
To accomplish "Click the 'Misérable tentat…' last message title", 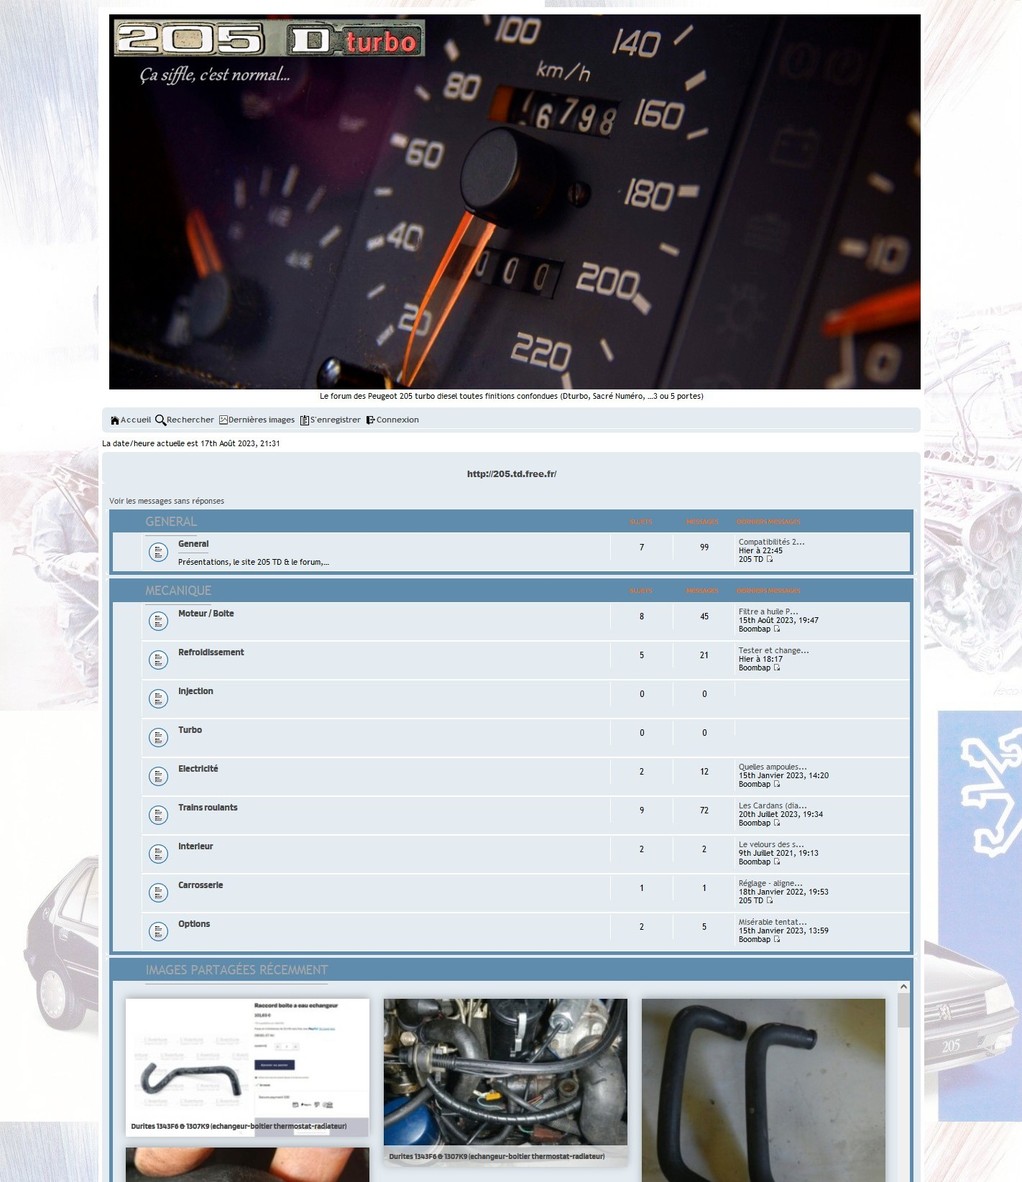I will tap(773, 922).
